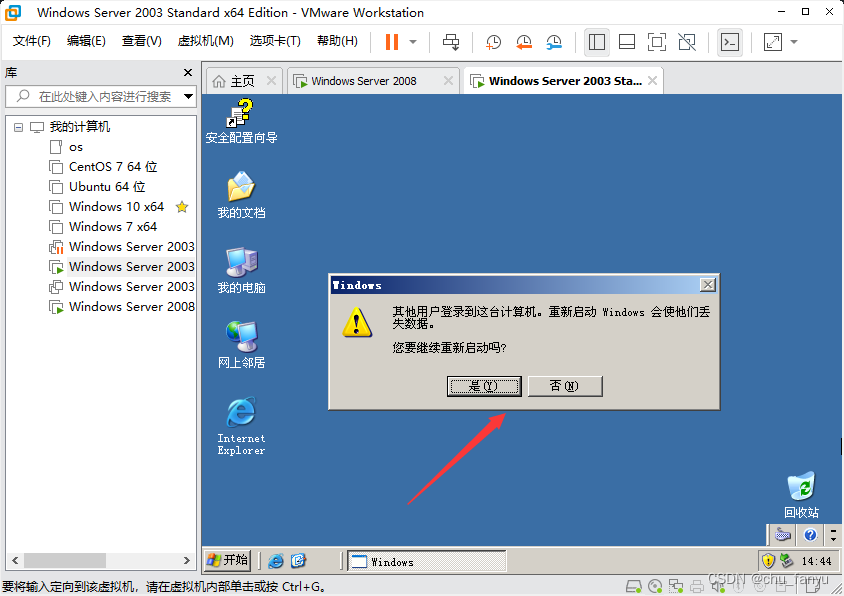The width and height of the screenshot is (844, 596).
Task: Open the 查看(V) menu
Action: (142, 41)
